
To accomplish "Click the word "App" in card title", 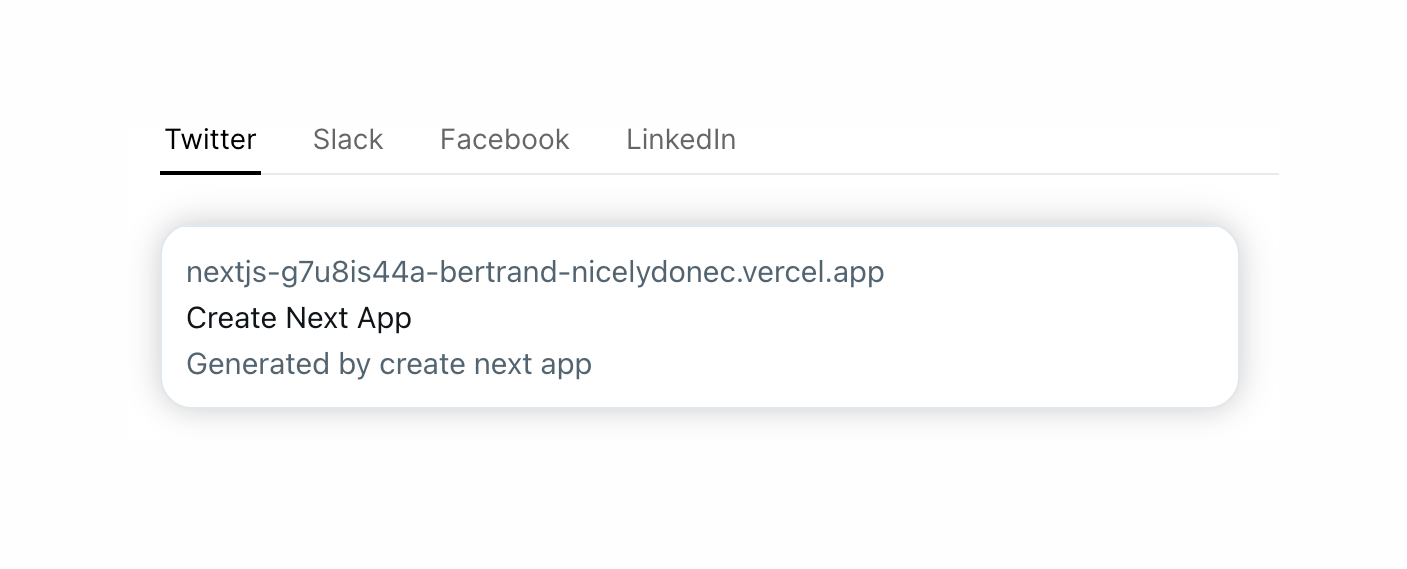I will (385, 318).
